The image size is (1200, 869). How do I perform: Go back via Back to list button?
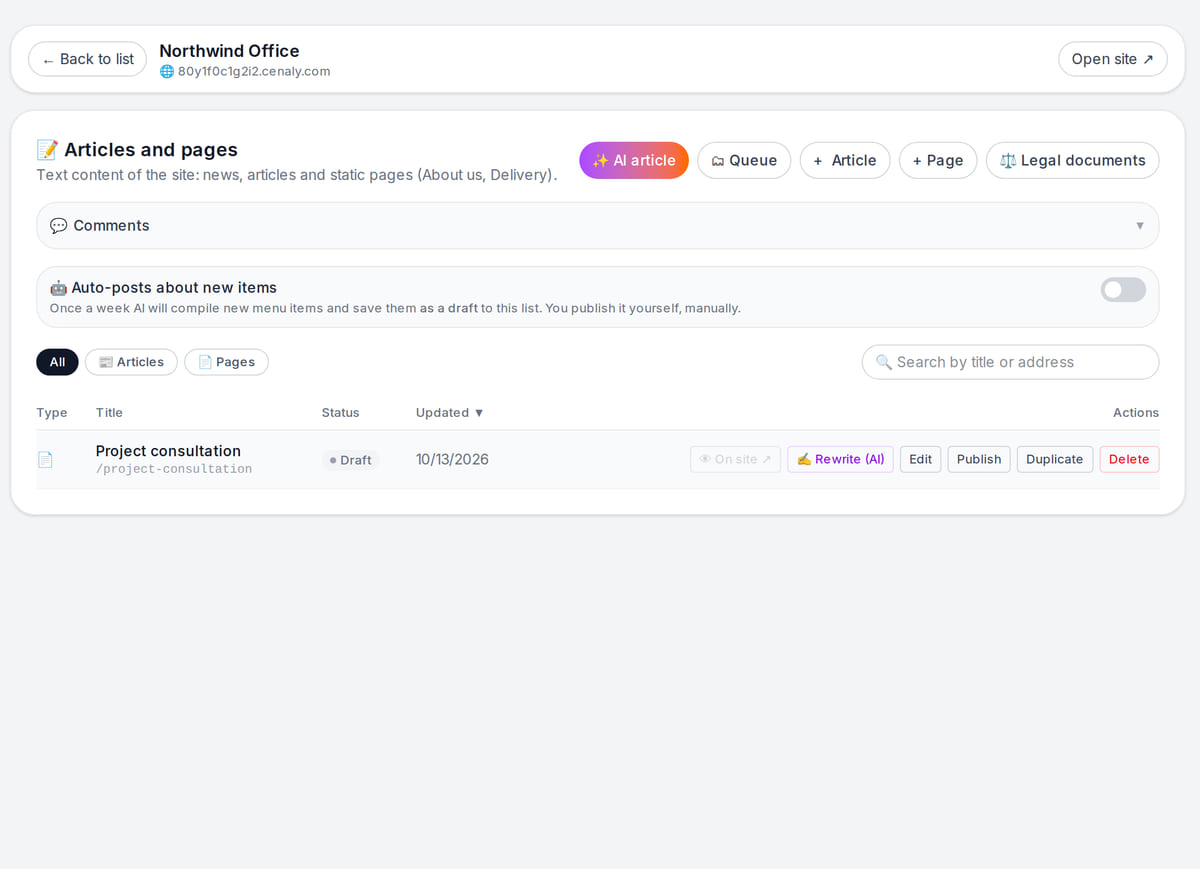(87, 59)
